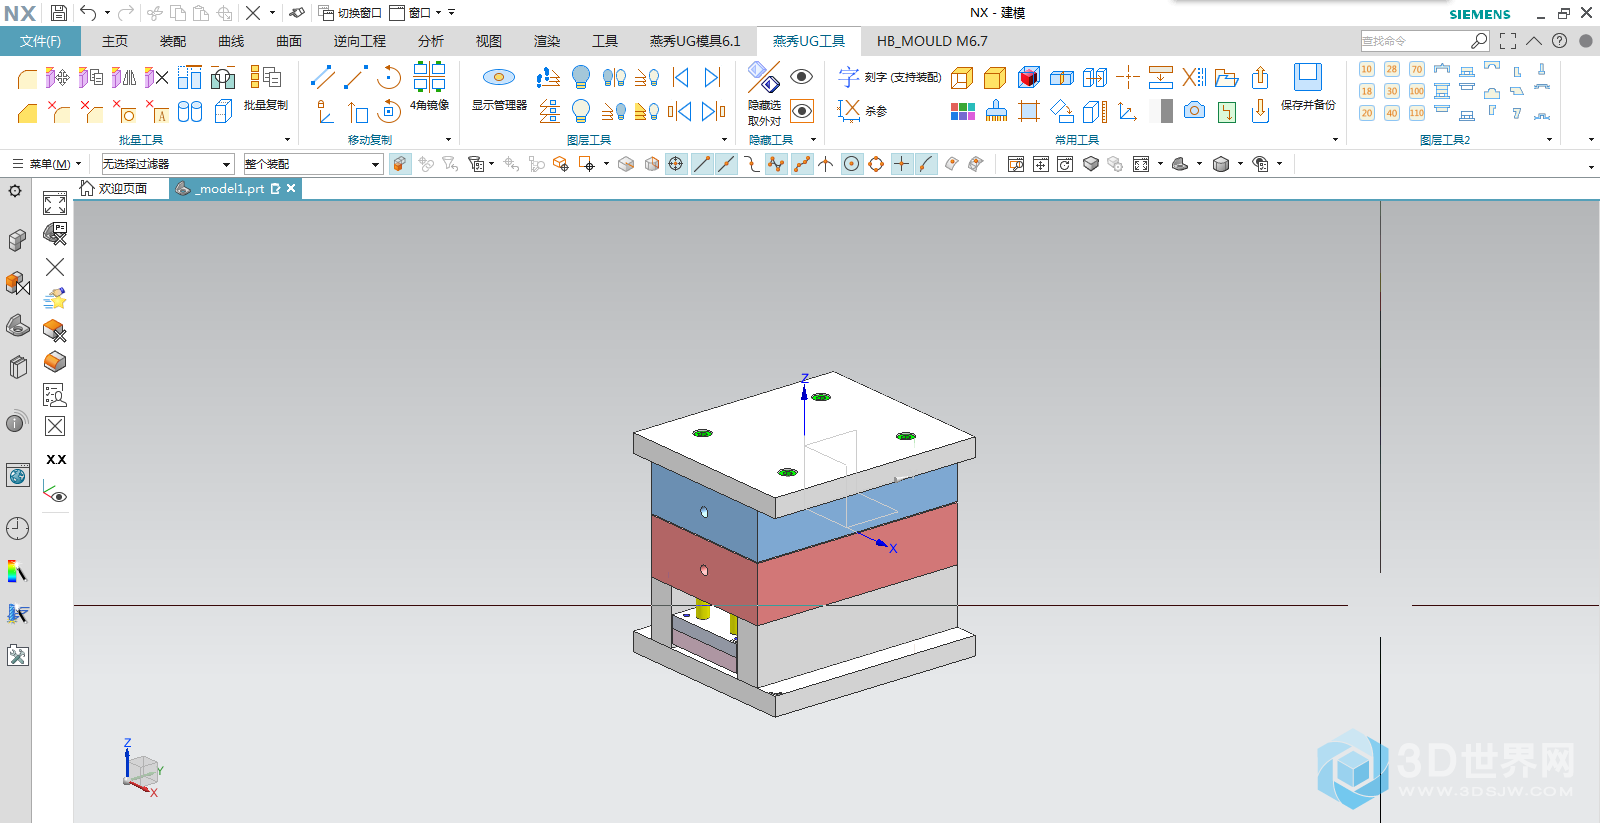Viewport: 1600px width, 823px height.
Task: Open the 曲面 ribbon tab
Action: [289, 41]
